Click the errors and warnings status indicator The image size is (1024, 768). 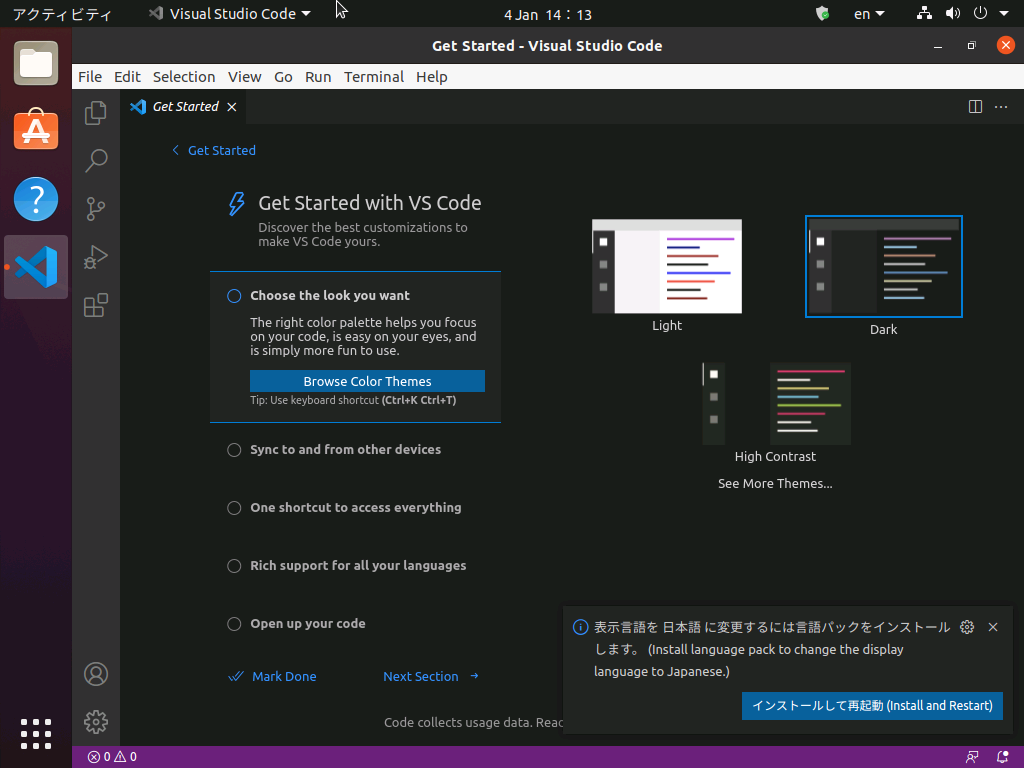coord(112,757)
